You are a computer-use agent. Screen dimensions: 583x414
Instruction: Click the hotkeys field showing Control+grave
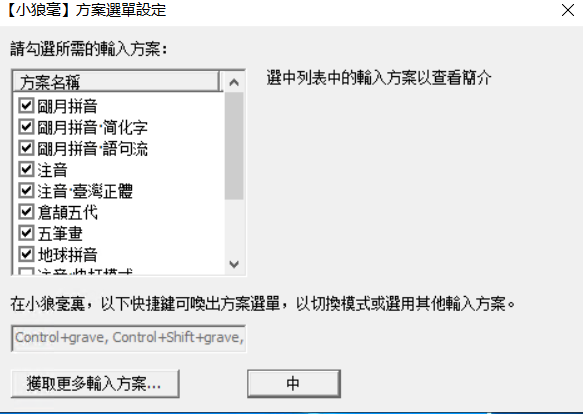[x=128, y=338]
